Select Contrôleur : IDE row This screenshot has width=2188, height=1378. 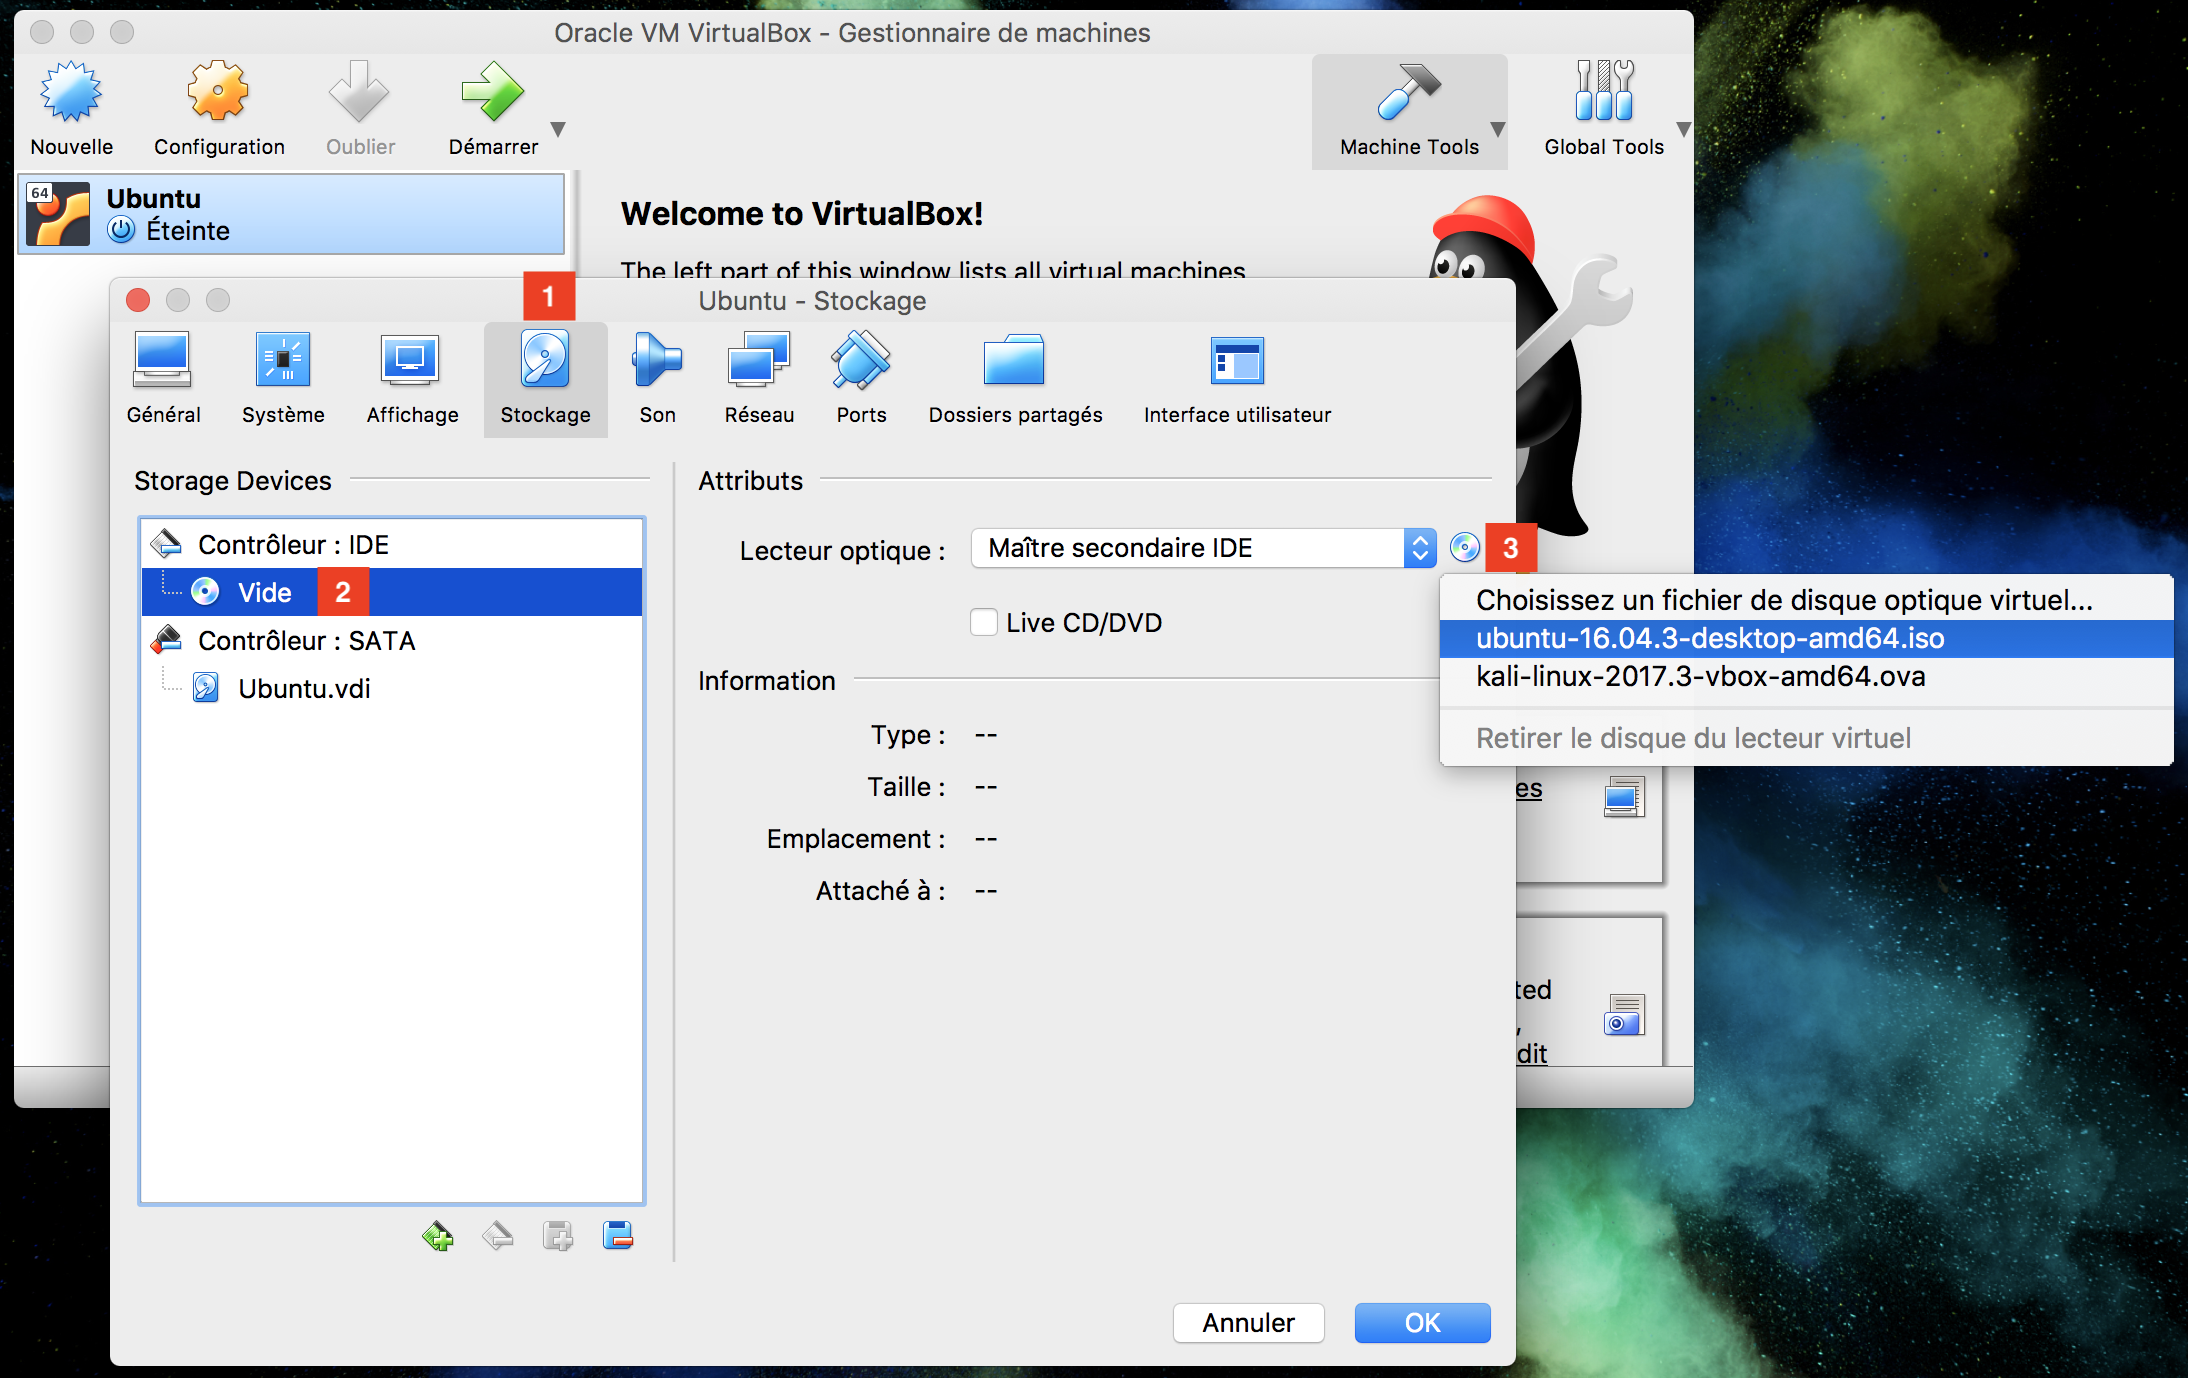click(392, 544)
